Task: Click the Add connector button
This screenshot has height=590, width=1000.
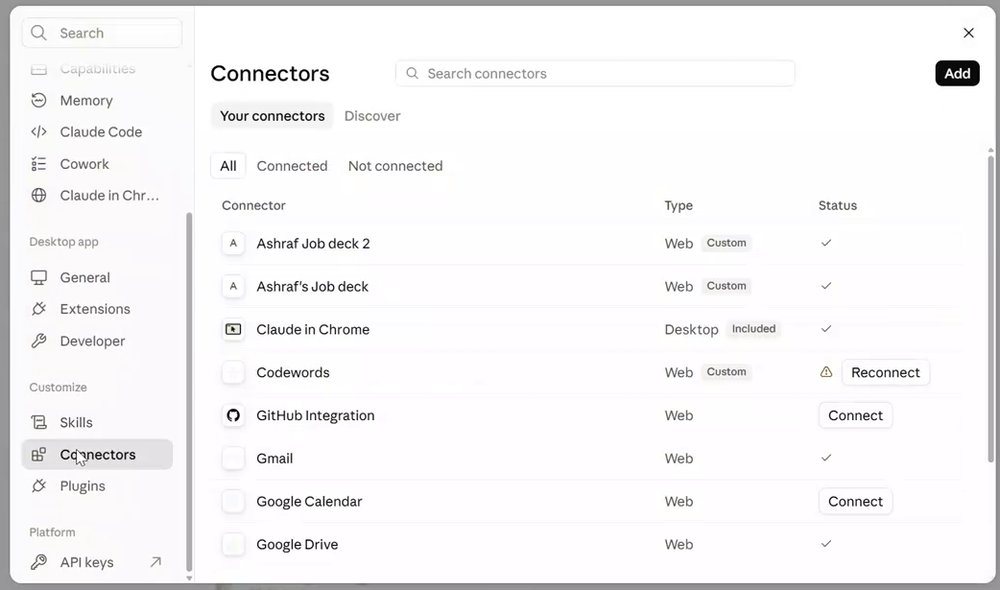Action: 957,73
